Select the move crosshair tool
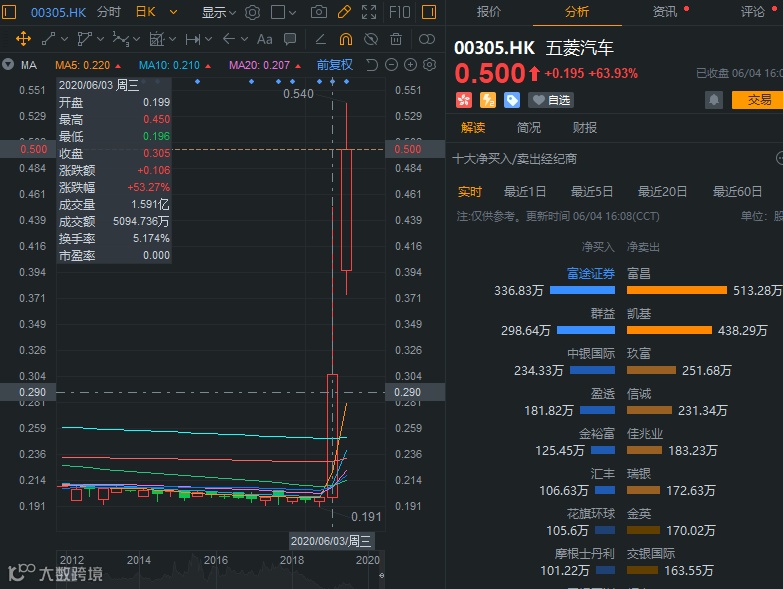 pos(23,38)
